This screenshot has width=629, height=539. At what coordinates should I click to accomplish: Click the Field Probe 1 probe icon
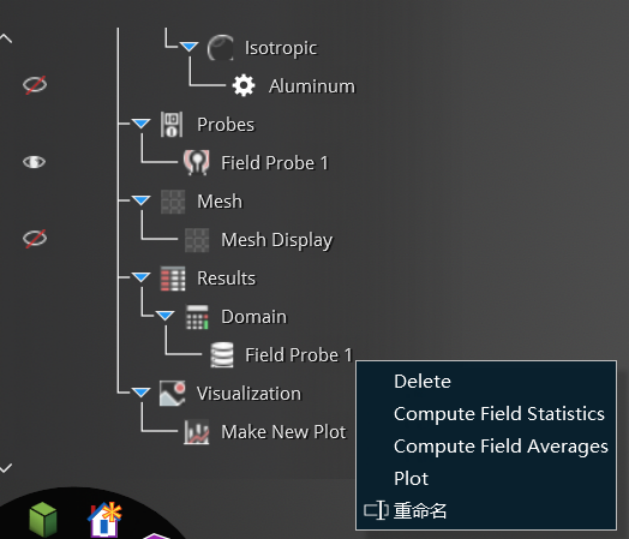196,162
